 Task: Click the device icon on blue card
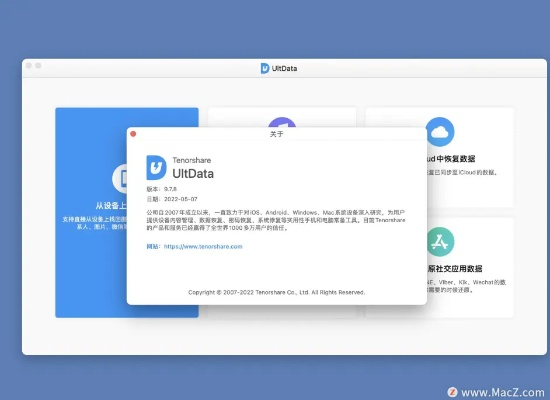tap(120, 178)
